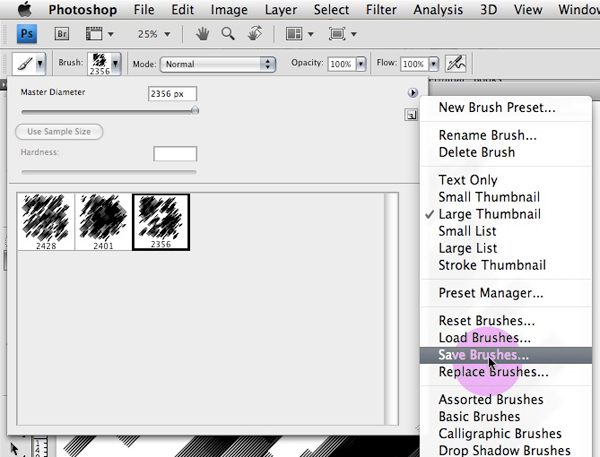The width and height of the screenshot is (600, 457).
Task: Open the Mode Normal dropdown
Action: click(x=218, y=64)
